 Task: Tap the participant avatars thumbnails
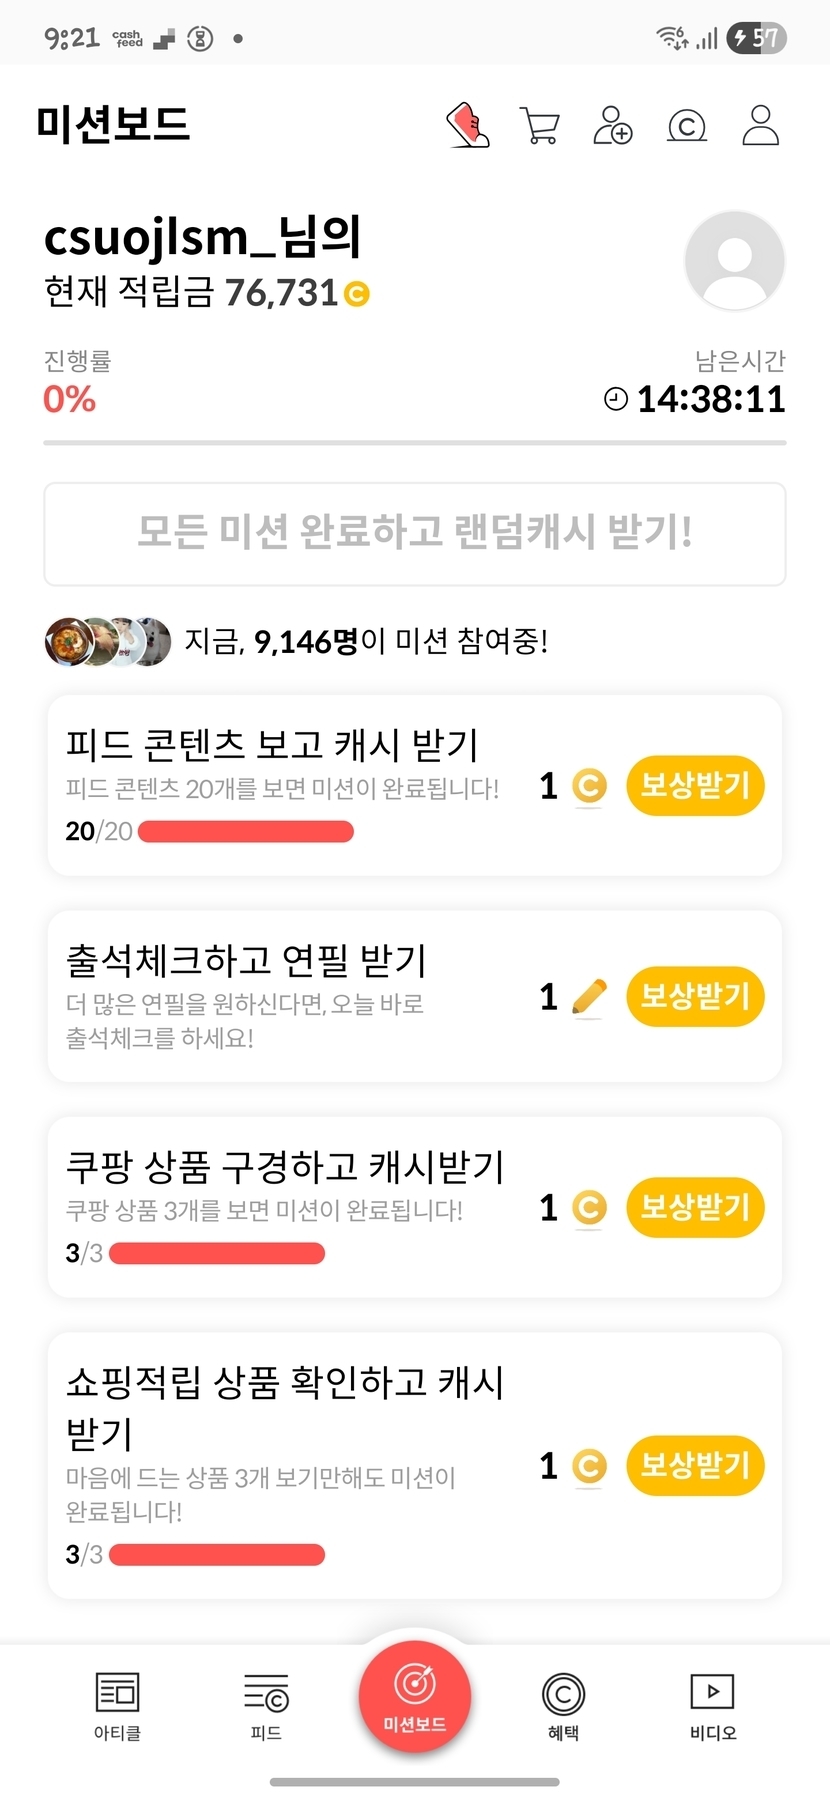[108, 641]
